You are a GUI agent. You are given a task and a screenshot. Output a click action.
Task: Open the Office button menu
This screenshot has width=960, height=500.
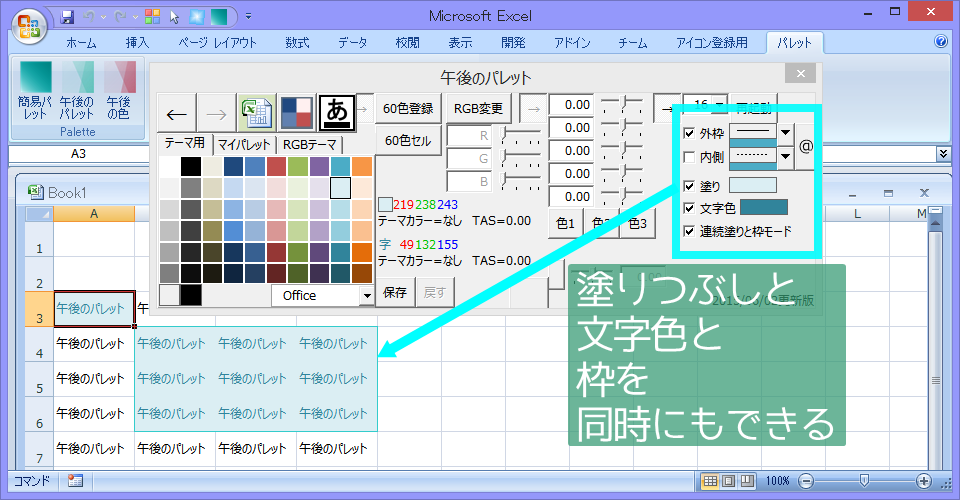[x=29, y=26]
